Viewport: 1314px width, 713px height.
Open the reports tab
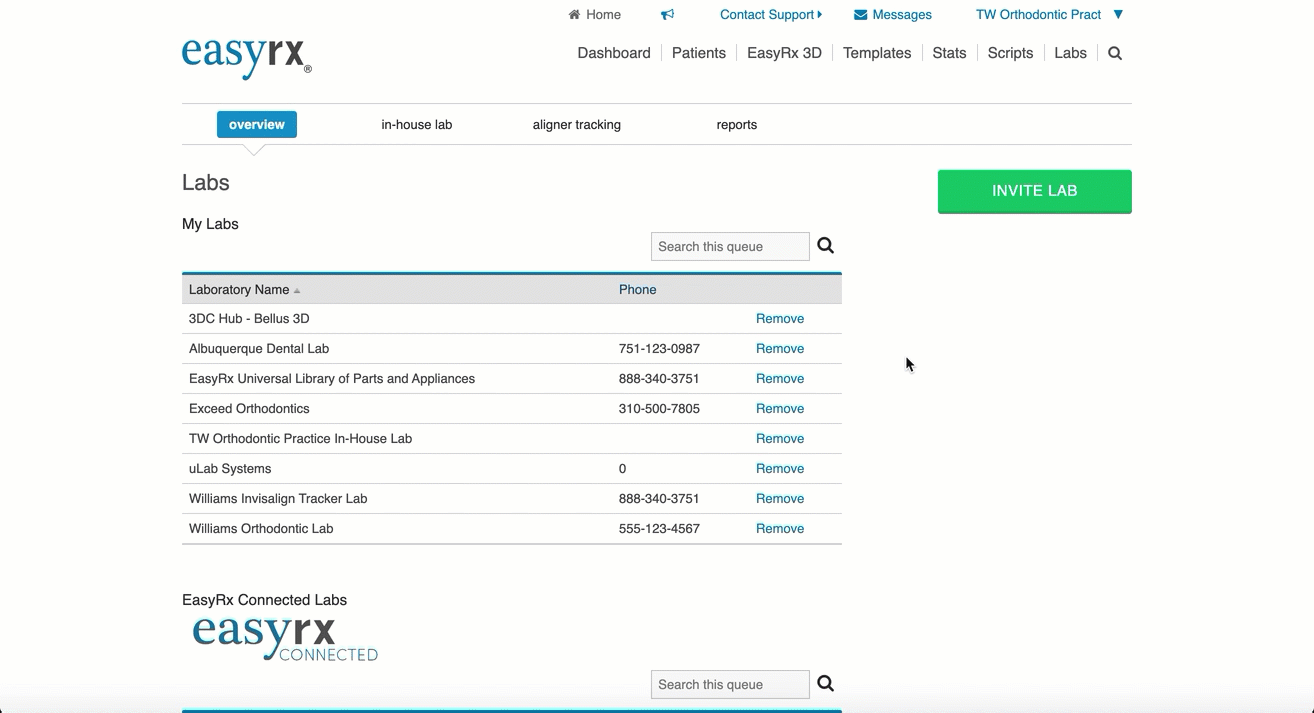point(737,125)
